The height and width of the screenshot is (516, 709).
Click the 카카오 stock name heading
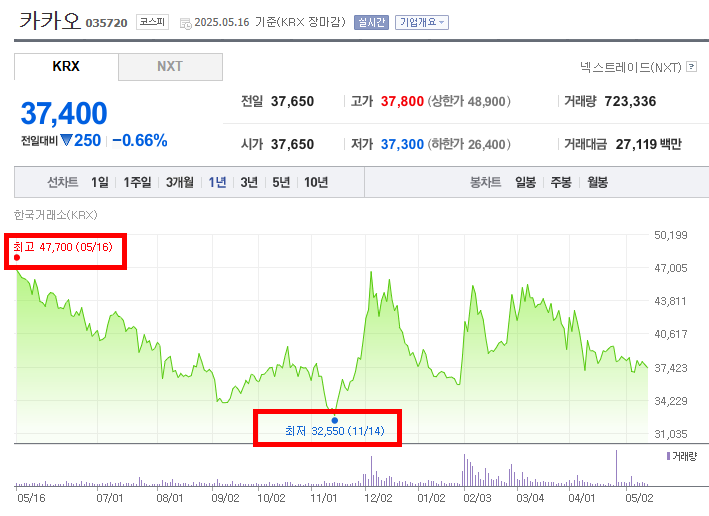point(49,20)
